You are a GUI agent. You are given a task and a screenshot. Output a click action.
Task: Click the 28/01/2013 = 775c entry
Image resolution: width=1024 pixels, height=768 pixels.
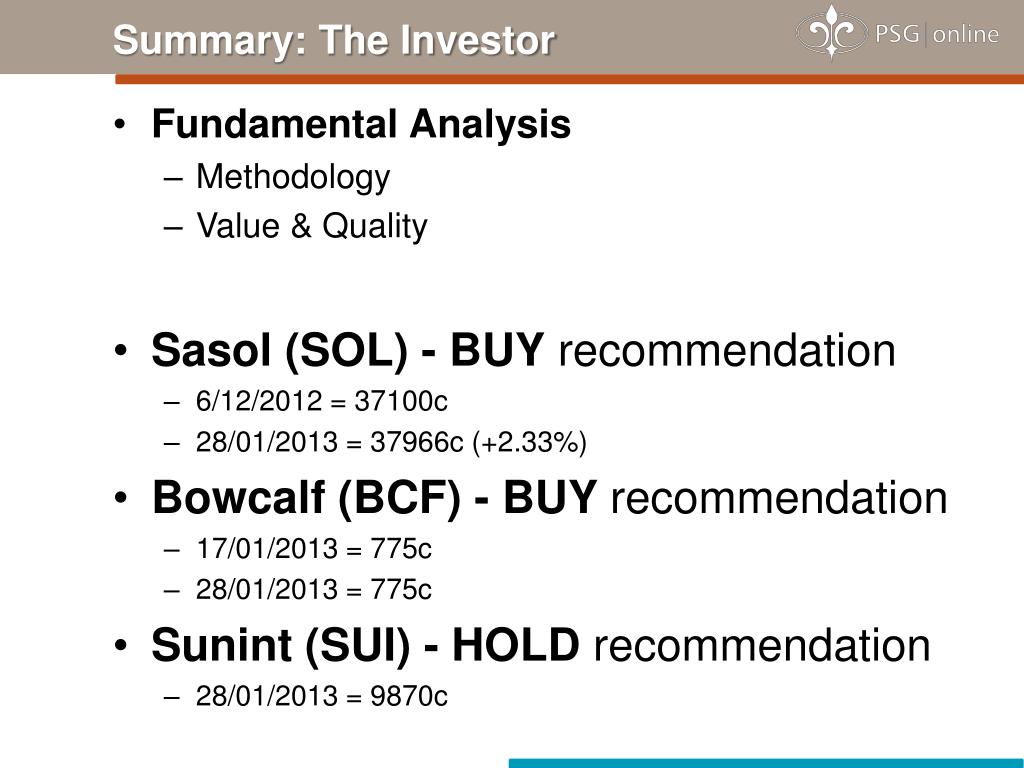[x=313, y=589]
